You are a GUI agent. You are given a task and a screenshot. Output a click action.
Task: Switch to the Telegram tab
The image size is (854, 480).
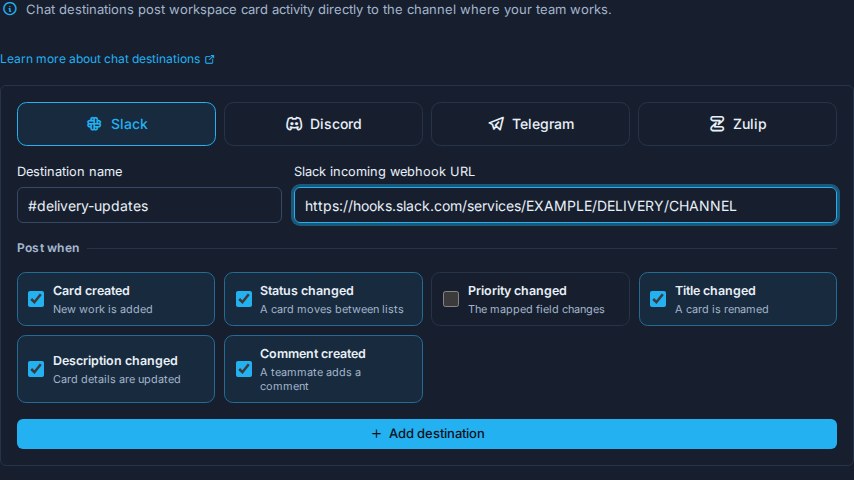[x=530, y=124]
